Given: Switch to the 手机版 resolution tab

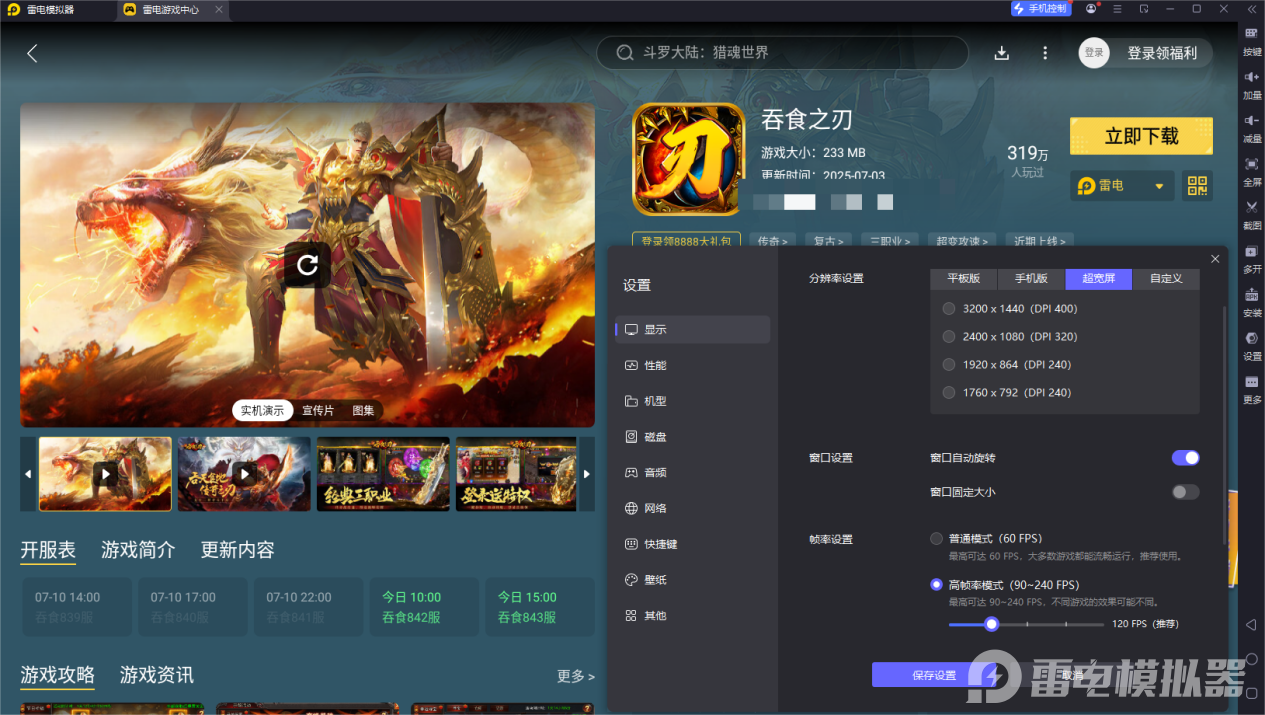Looking at the screenshot, I should tap(1031, 279).
